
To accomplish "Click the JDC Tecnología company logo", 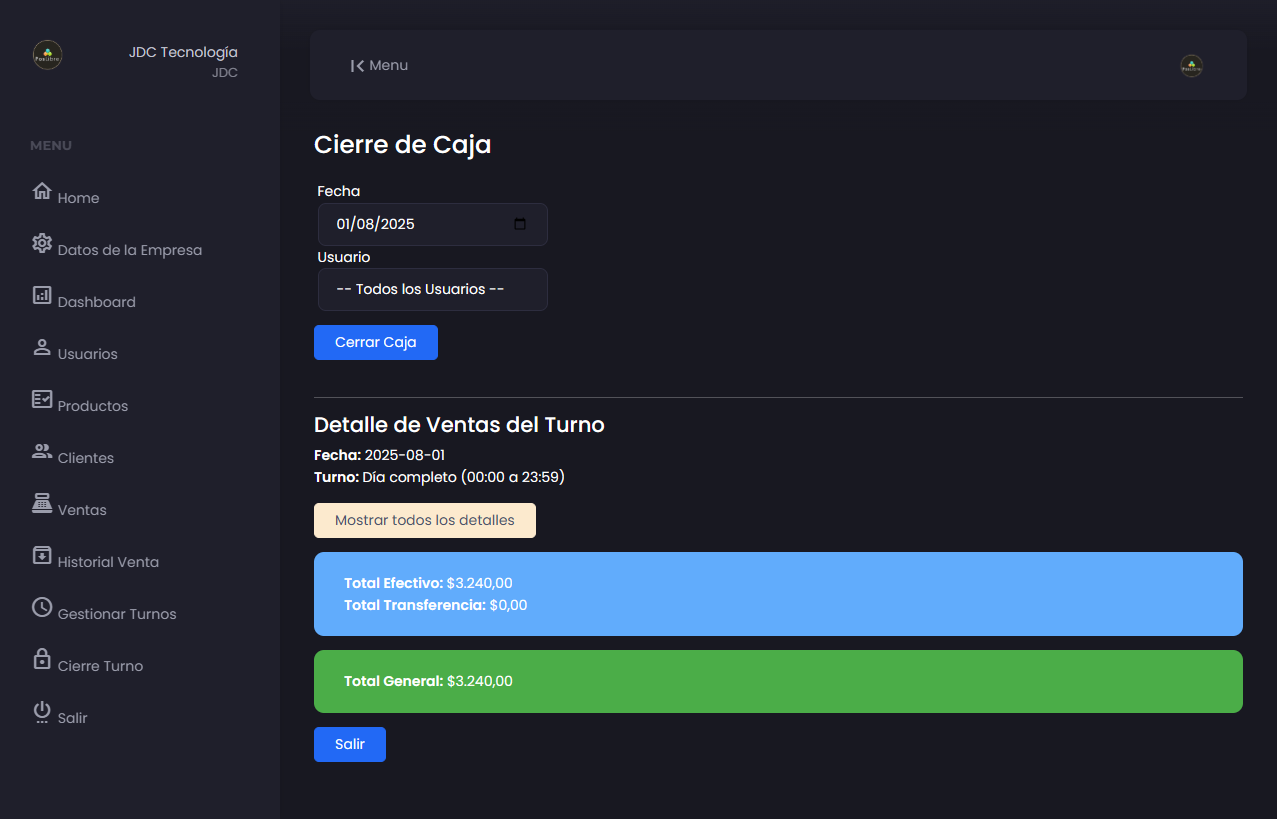I will click(x=47, y=55).
